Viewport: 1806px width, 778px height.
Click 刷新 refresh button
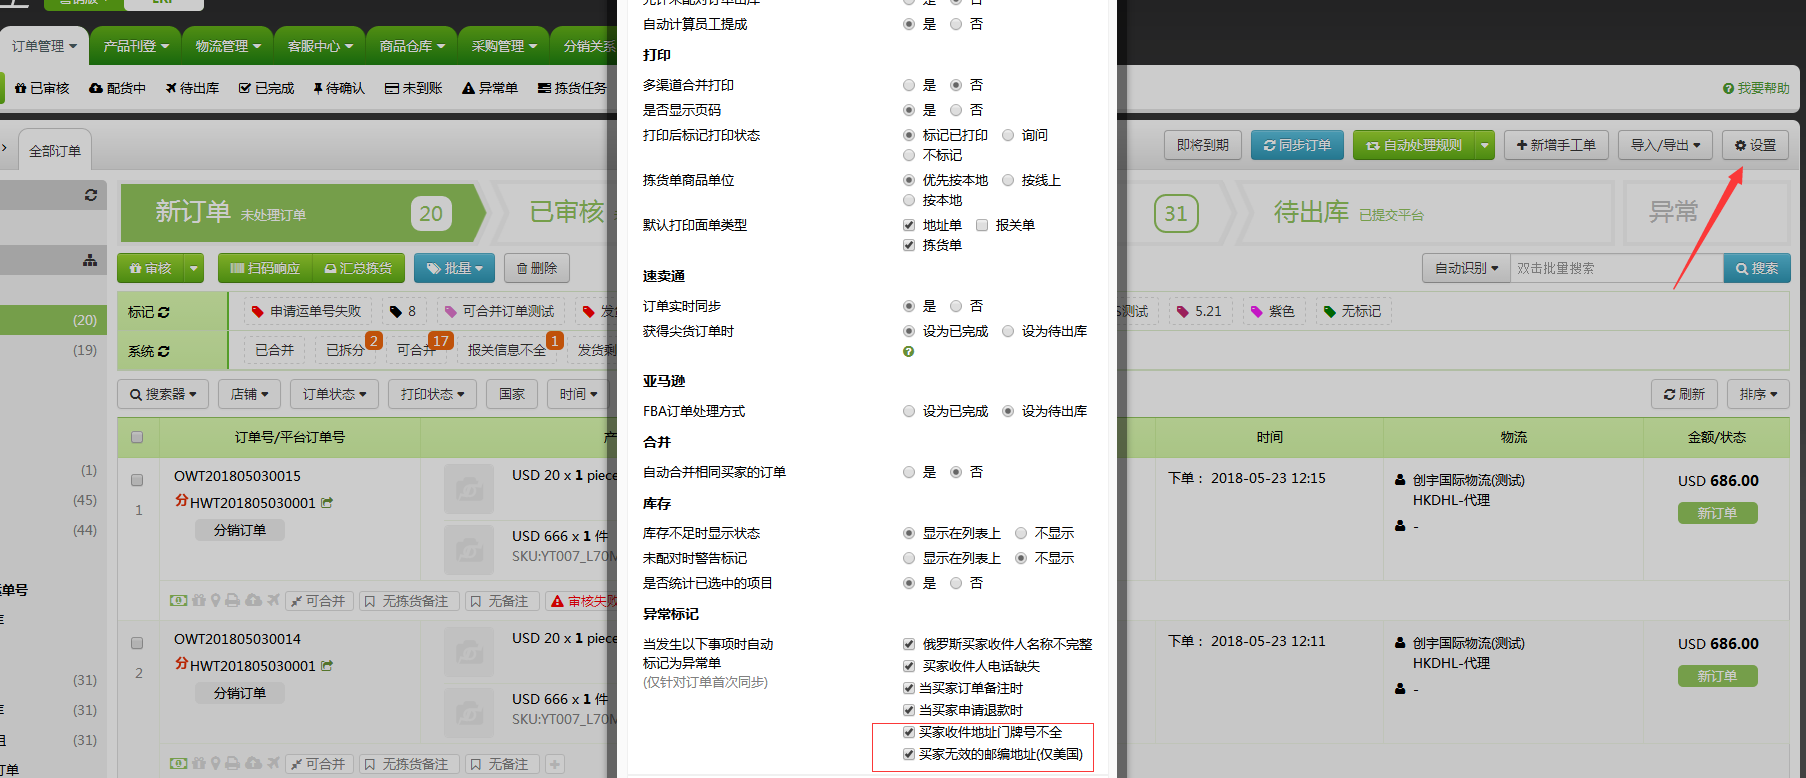pos(1684,394)
